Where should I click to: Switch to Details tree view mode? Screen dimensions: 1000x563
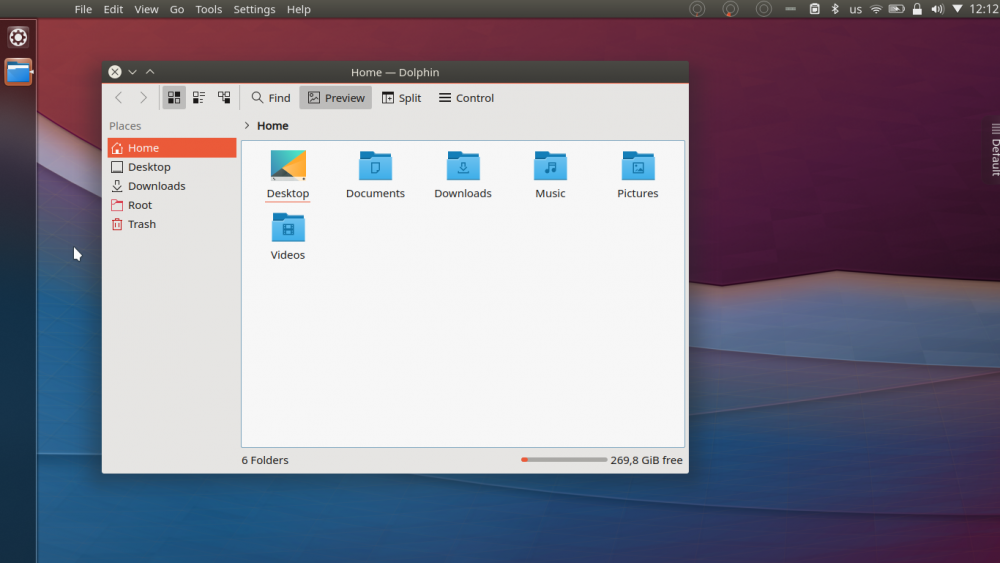click(224, 98)
